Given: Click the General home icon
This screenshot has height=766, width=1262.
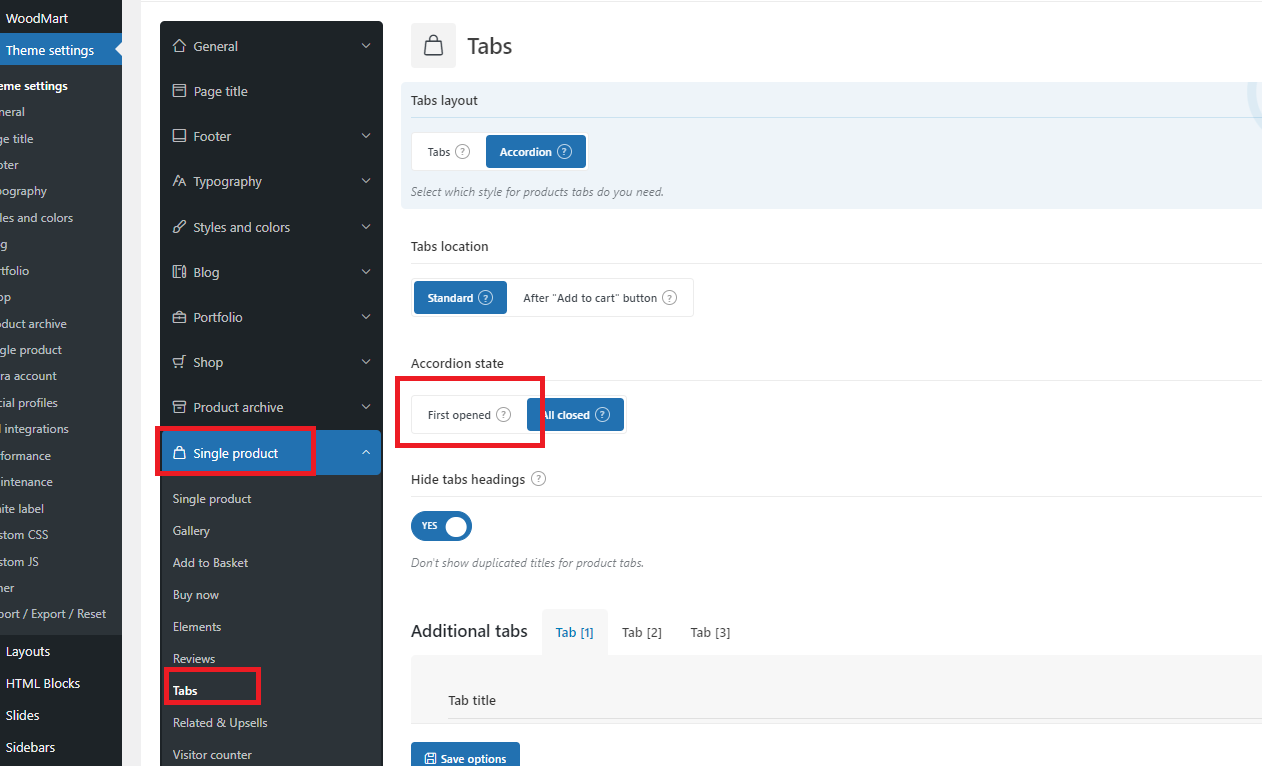Looking at the screenshot, I should 180,46.
